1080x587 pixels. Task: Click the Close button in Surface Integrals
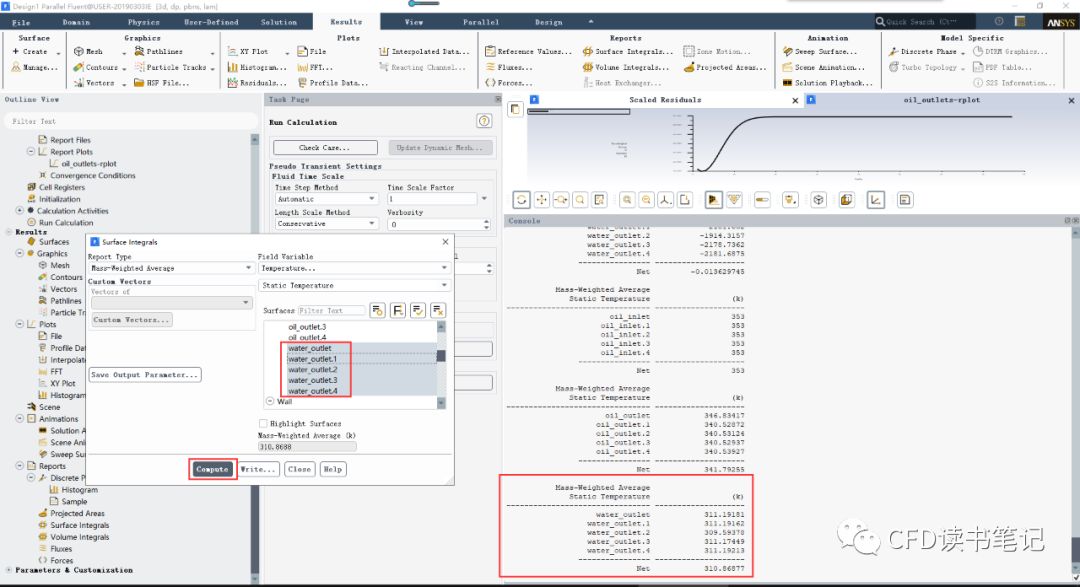[x=300, y=469]
